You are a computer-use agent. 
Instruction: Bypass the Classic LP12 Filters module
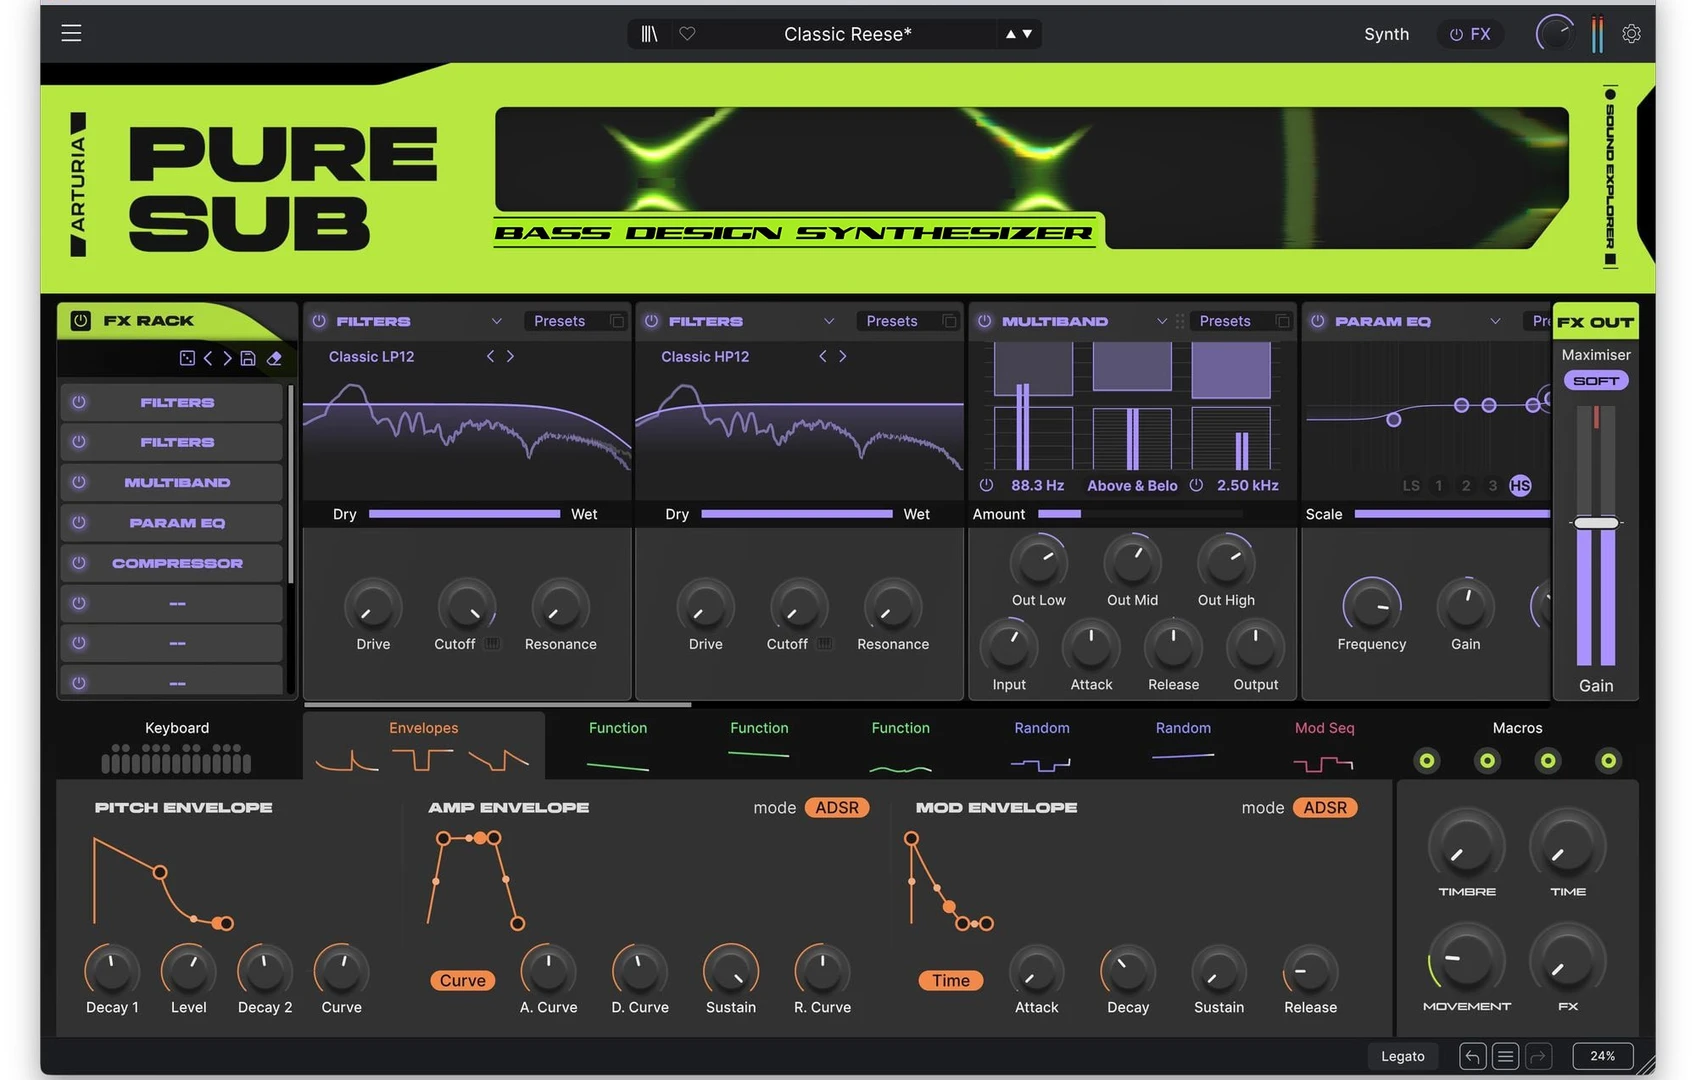point(319,321)
